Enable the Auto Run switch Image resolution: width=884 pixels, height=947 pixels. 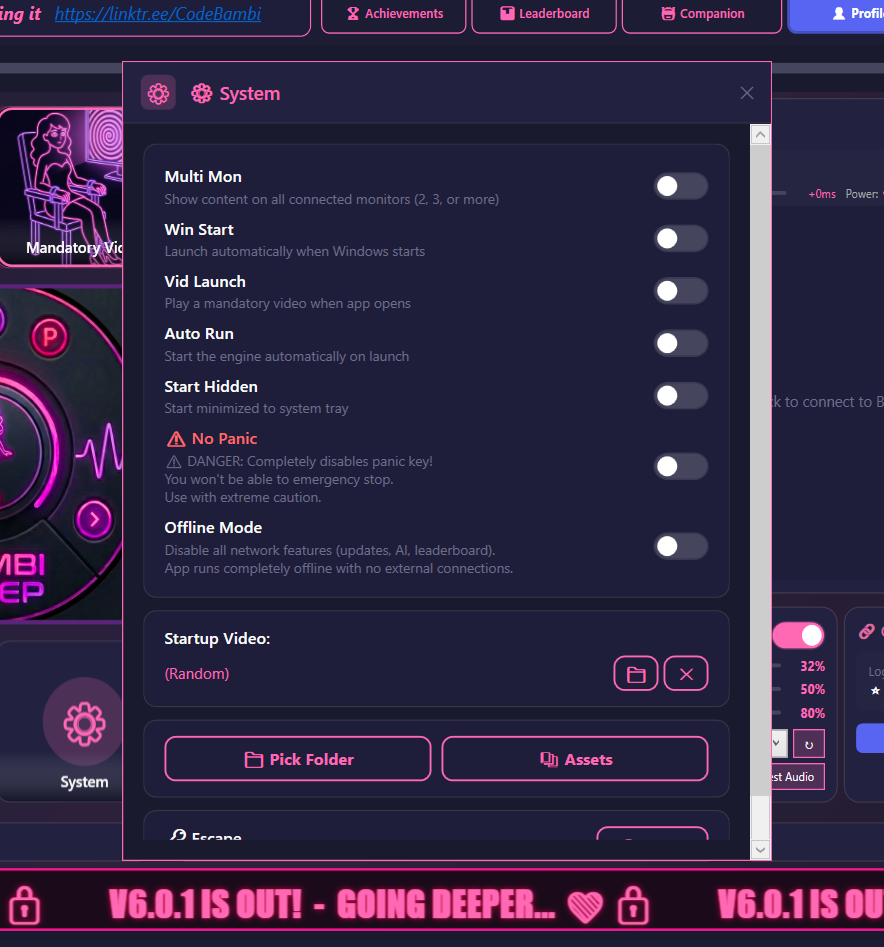click(681, 344)
